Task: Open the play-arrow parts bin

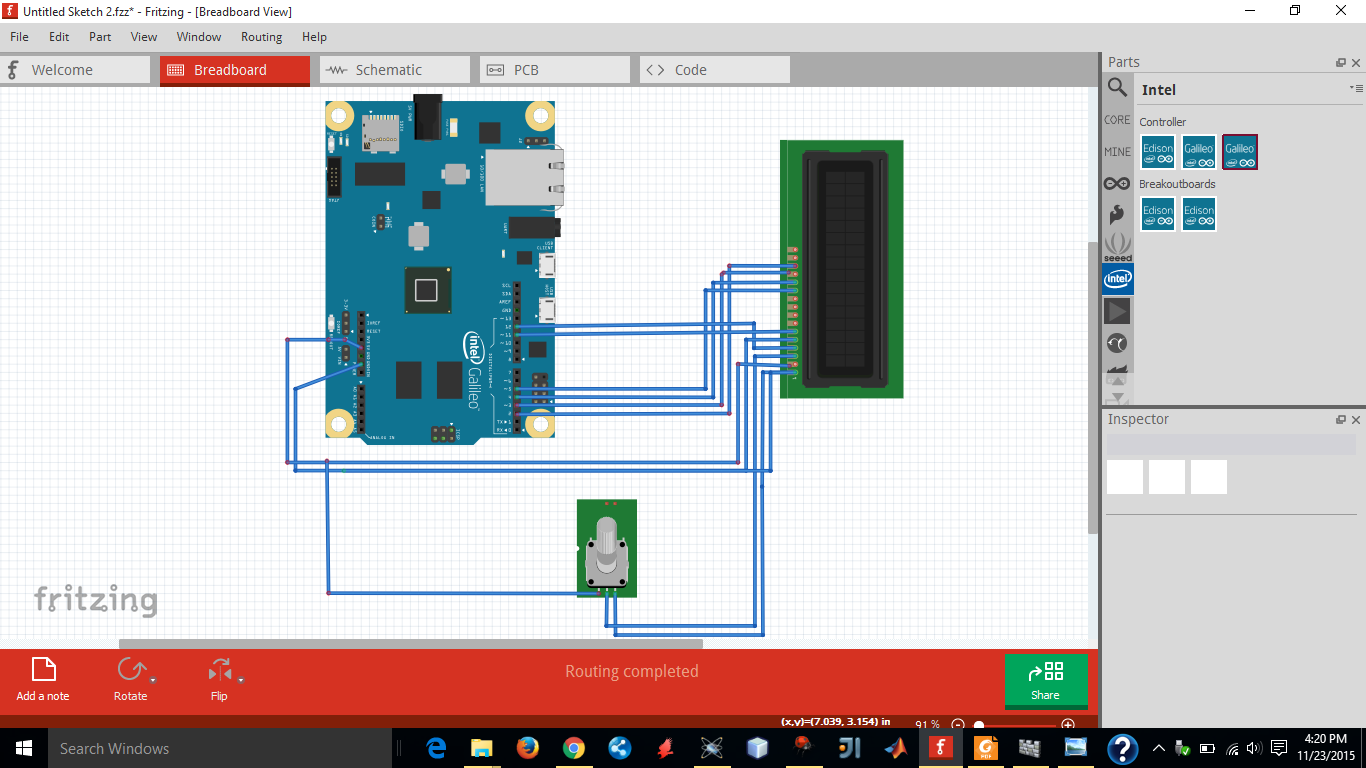Action: point(1117,312)
